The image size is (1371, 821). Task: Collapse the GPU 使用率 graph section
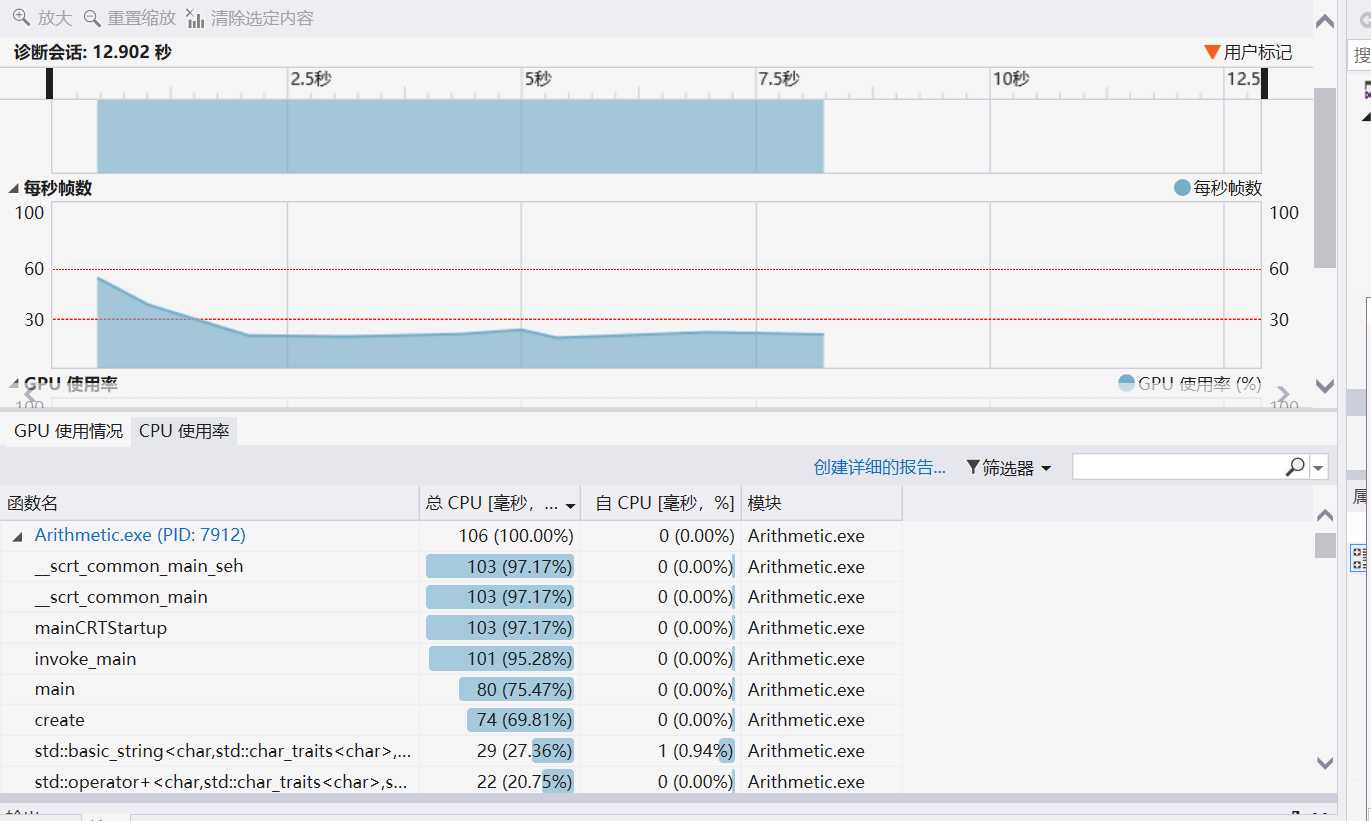tap(14, 384)
